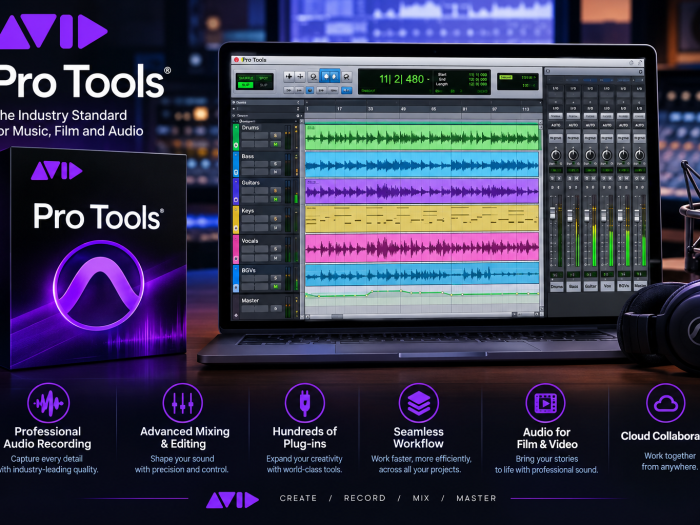
Task: Click the Avid logo in the footer
Action: pyautogui.click(x=232, y=500)
